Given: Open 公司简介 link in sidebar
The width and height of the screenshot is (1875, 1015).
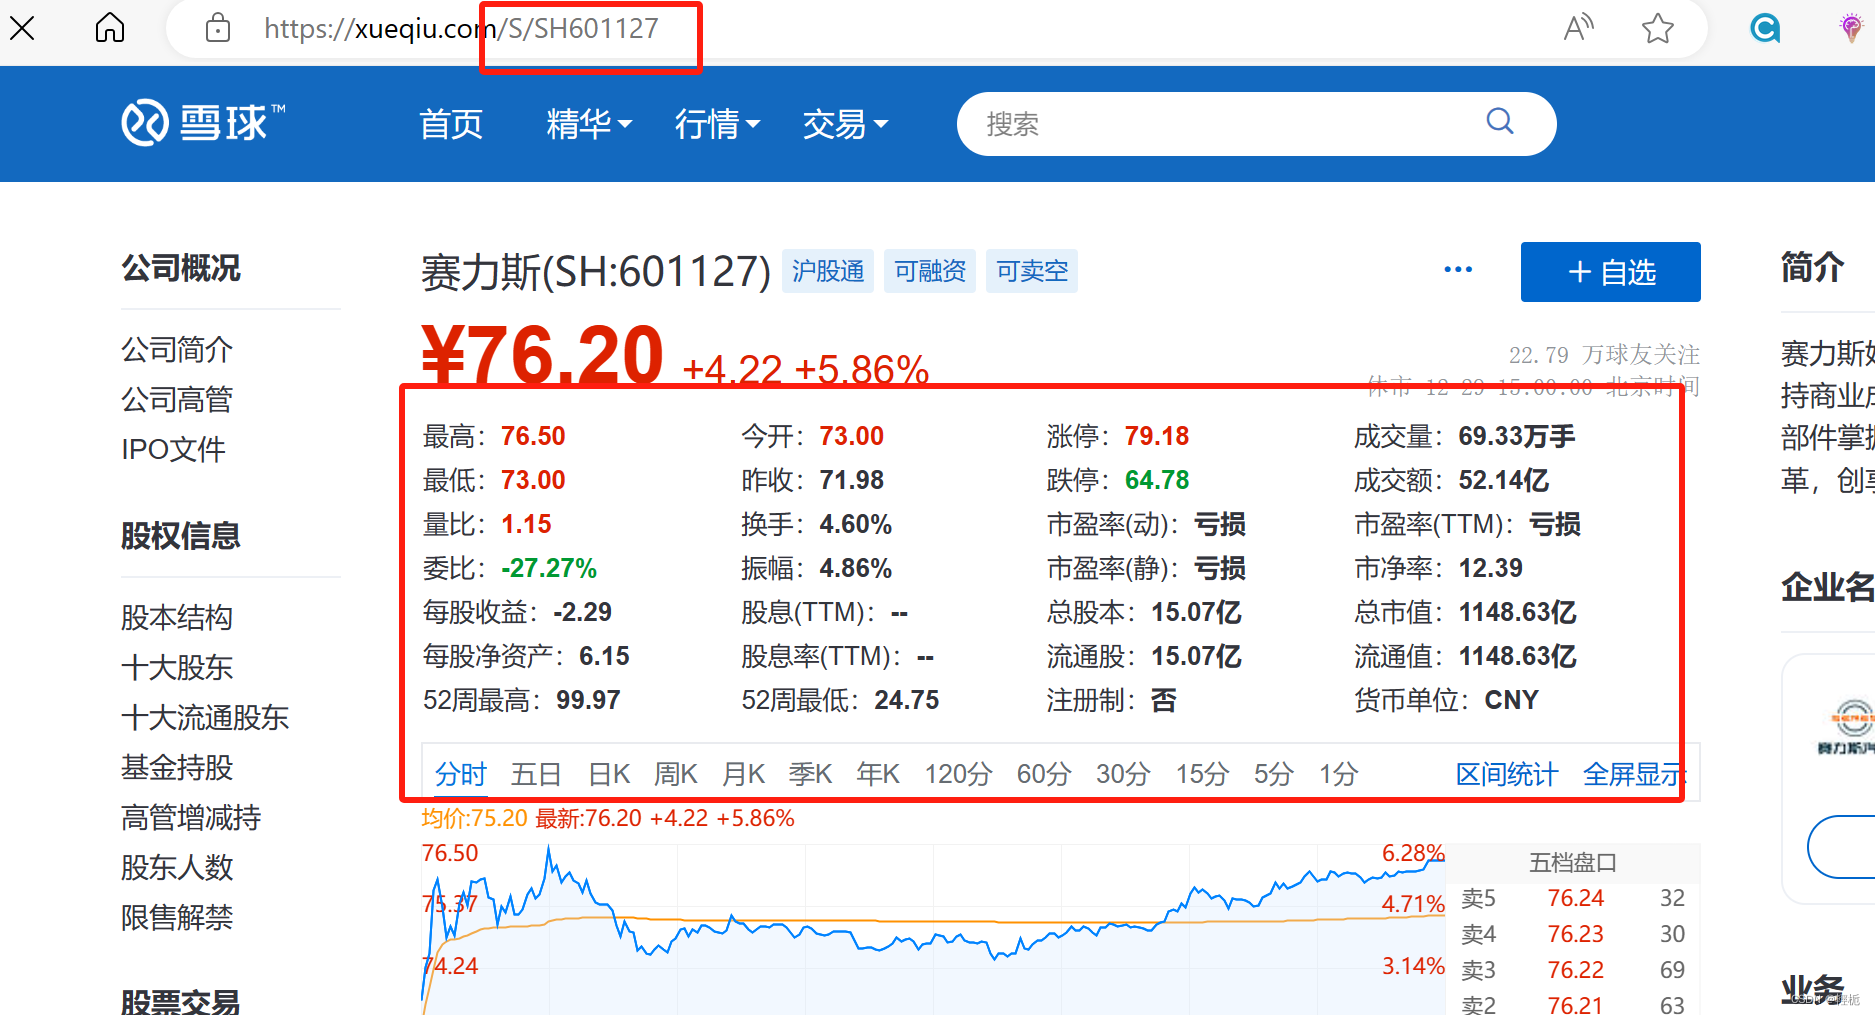Looking at the screenshot, I should point(177,349).
